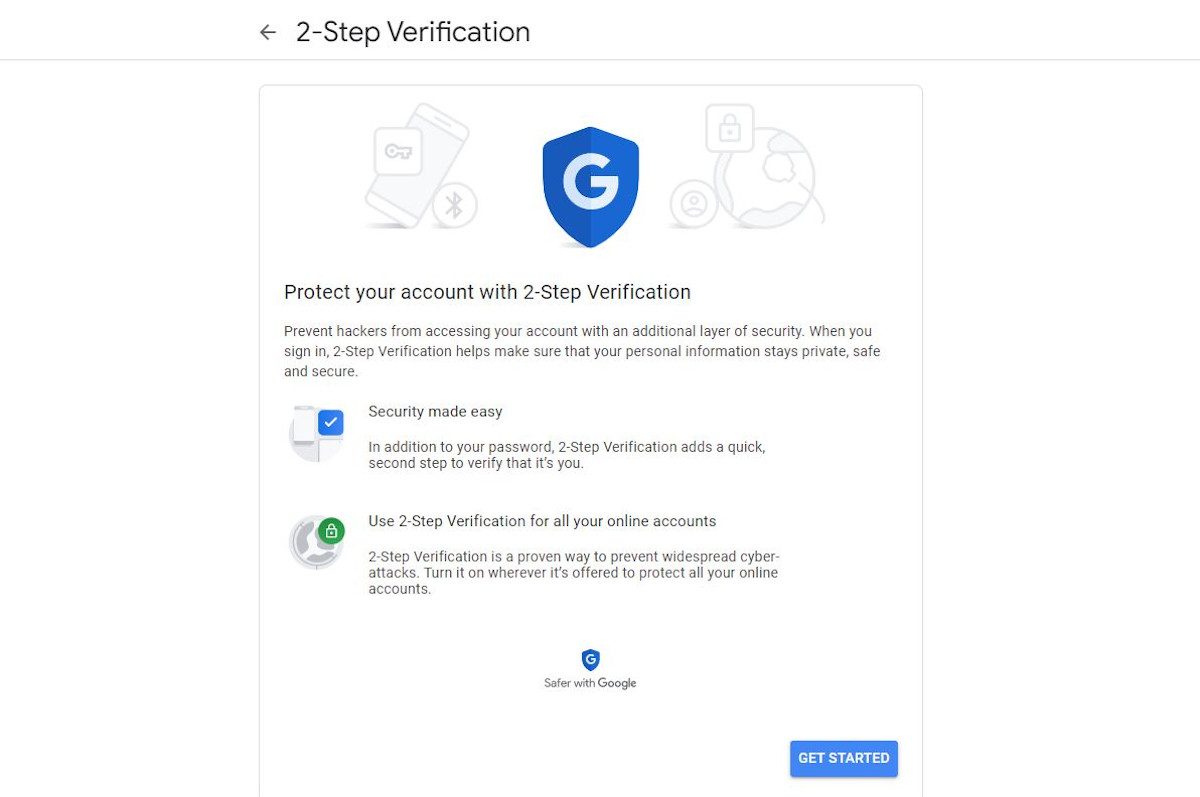Click the Protect your account with 2-Step Verification heading
This screenshot has width=1200, height=797.
(487, 292)
